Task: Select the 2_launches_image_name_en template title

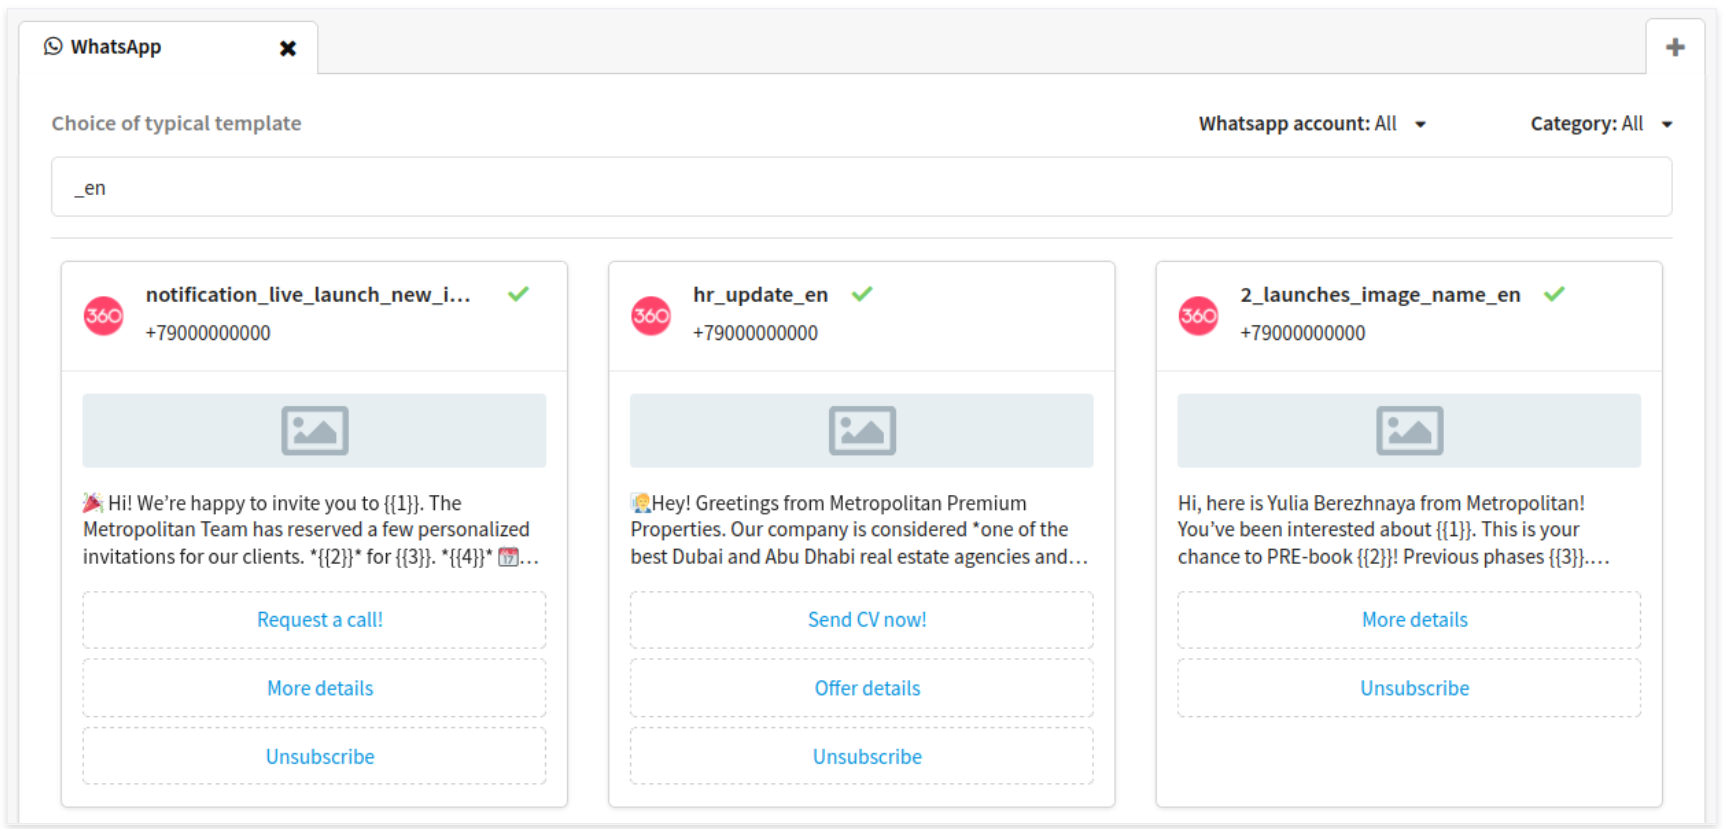Action: pos(1380,295)
